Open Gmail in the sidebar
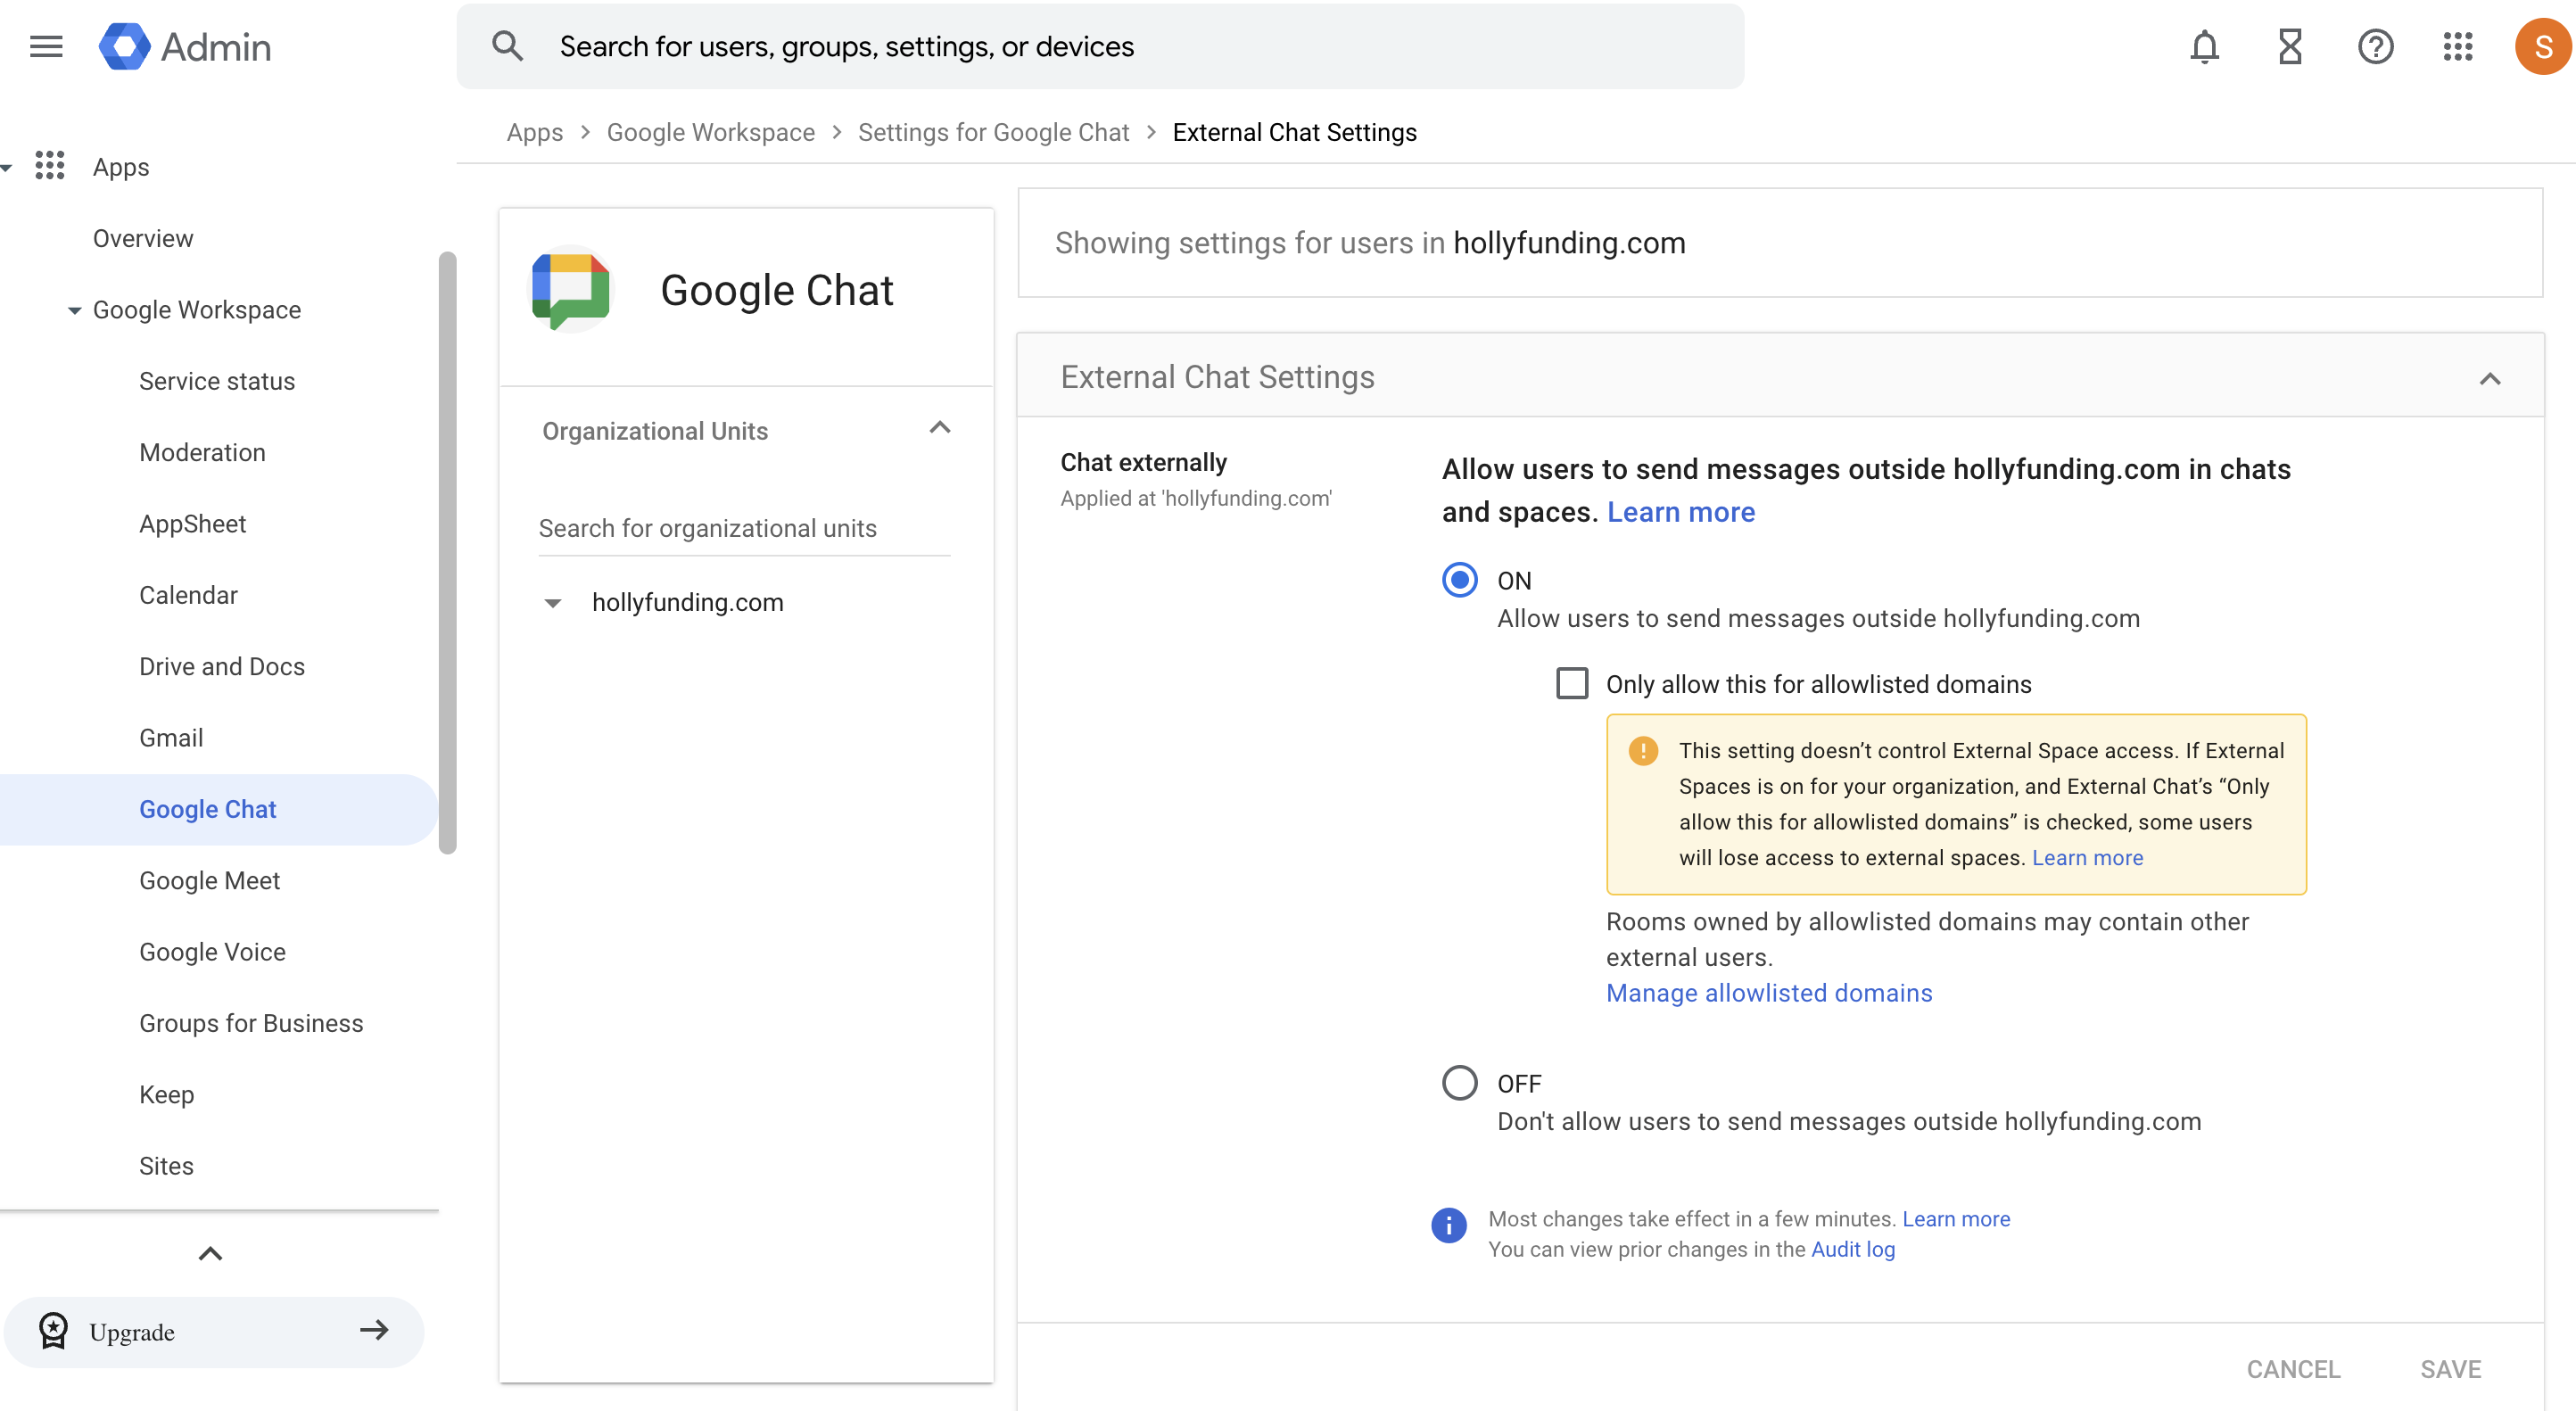2576x1411 pixels. tap(171, 738)
